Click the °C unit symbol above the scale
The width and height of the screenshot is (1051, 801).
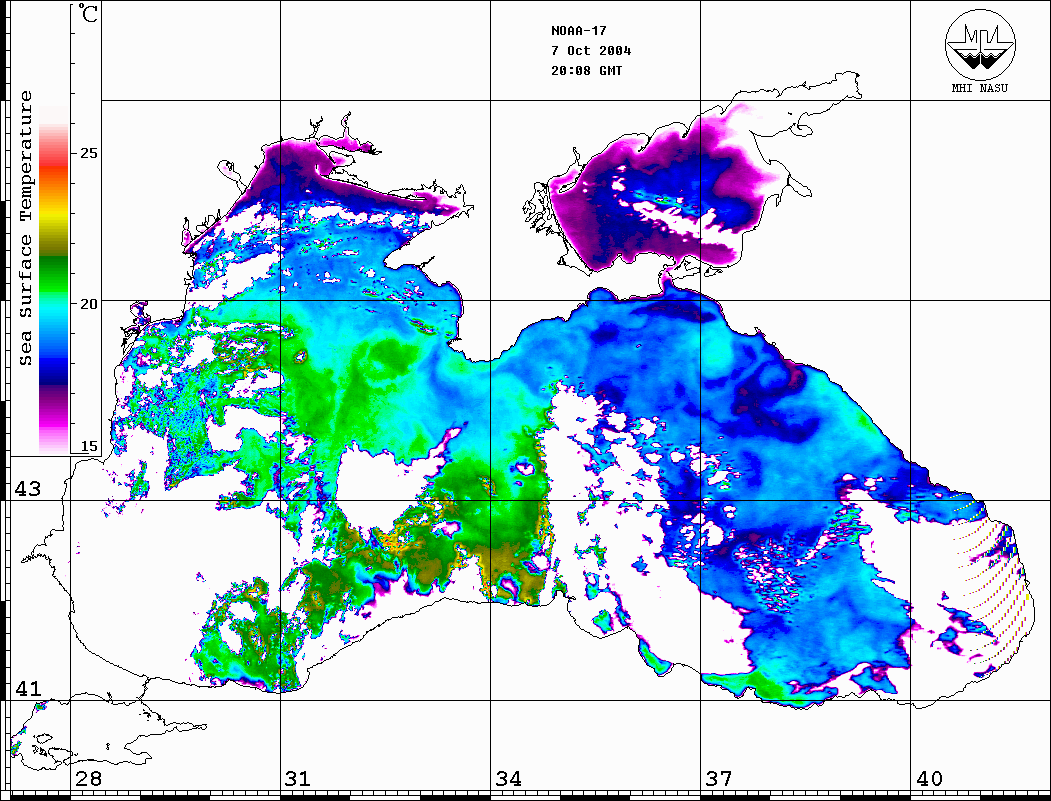(88, 16)
